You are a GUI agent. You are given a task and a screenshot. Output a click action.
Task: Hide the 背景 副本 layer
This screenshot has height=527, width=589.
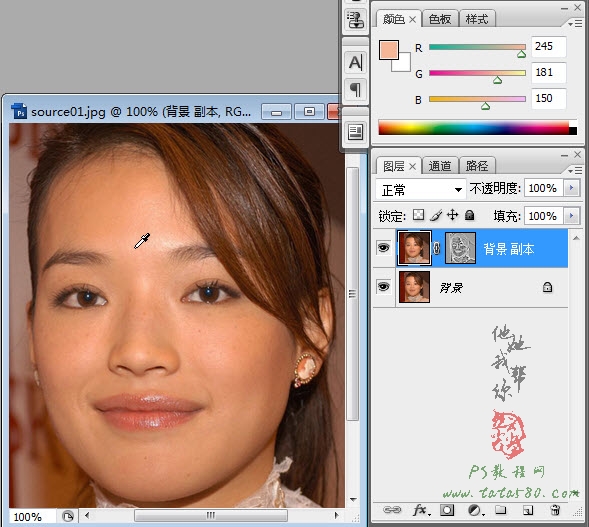tap(384, 248)
